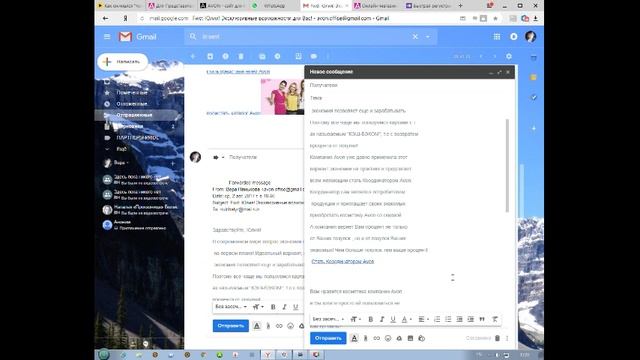Screen dimensions: 640x360
Task: Delete the open conversation from the Gmail toolbar
Action: pyautogui.click(x=241, y=56)
